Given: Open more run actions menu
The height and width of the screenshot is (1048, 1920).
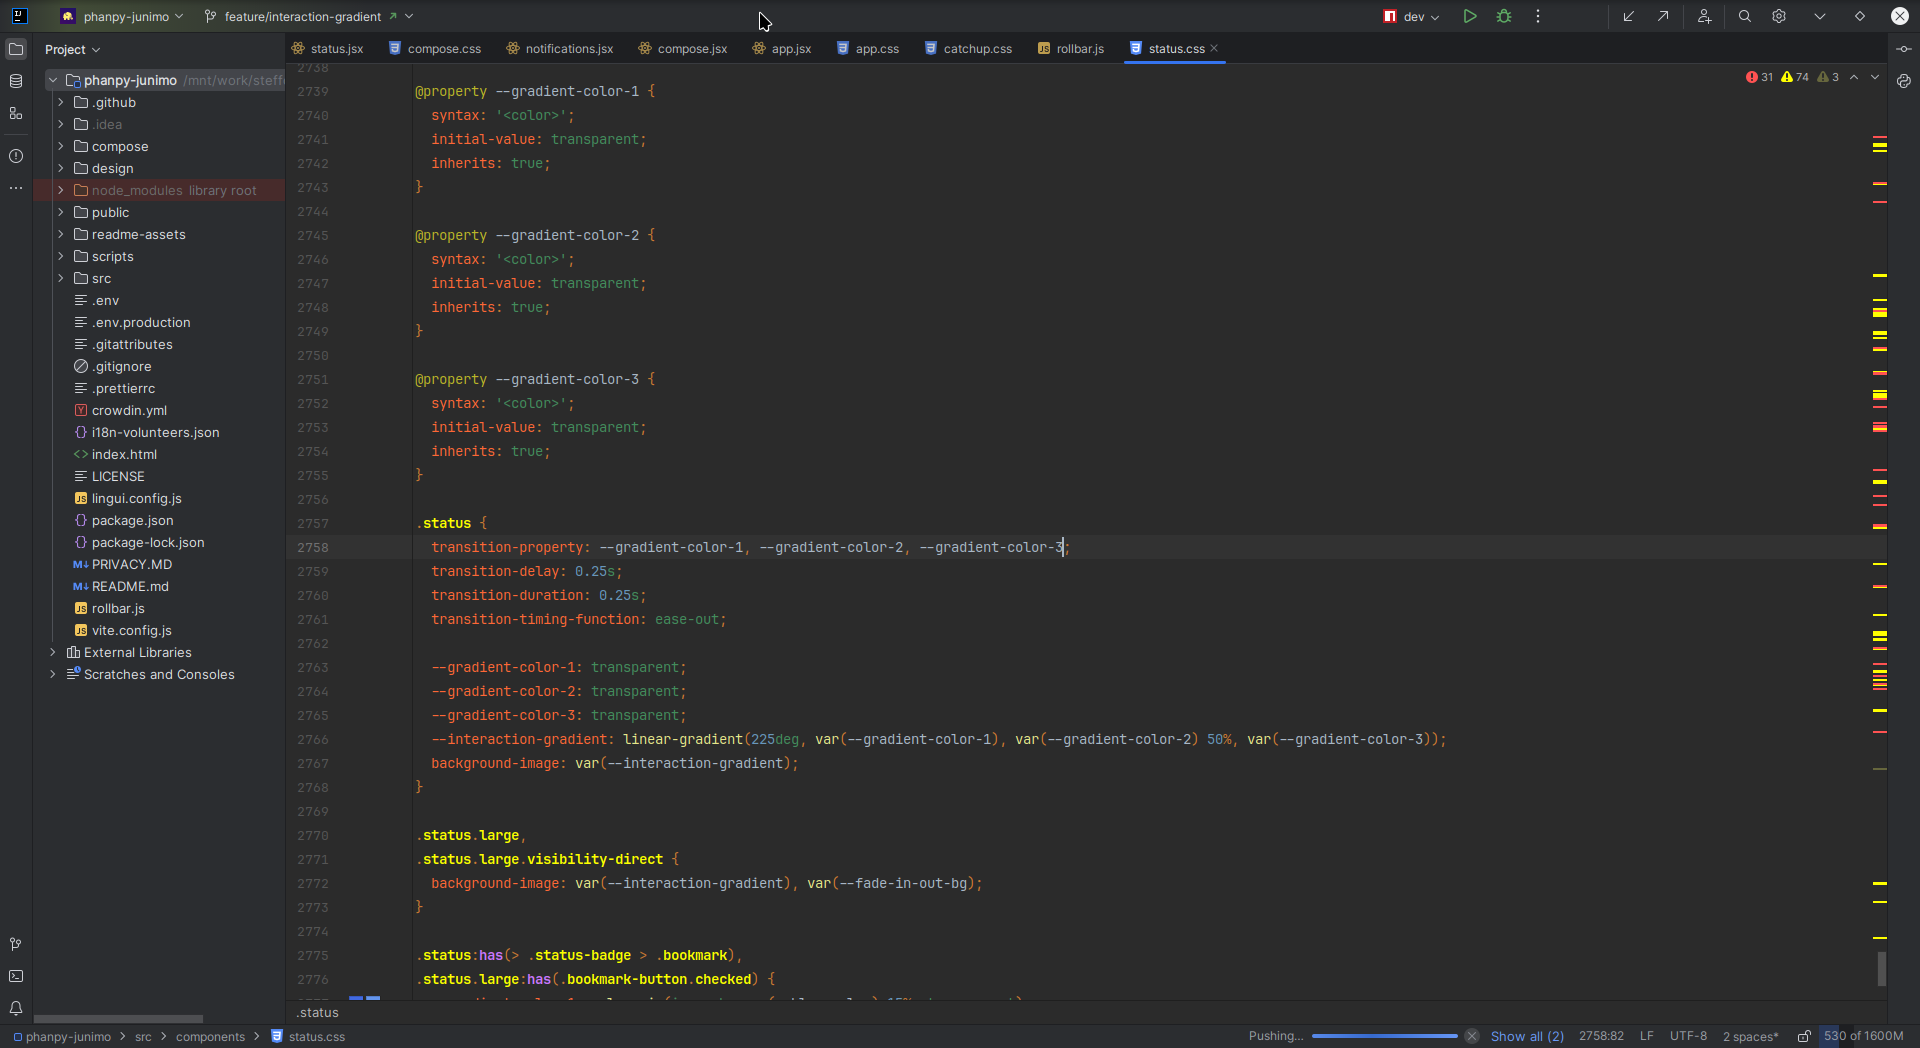Looking at the screenshot, I should (x=1538, y=16).
